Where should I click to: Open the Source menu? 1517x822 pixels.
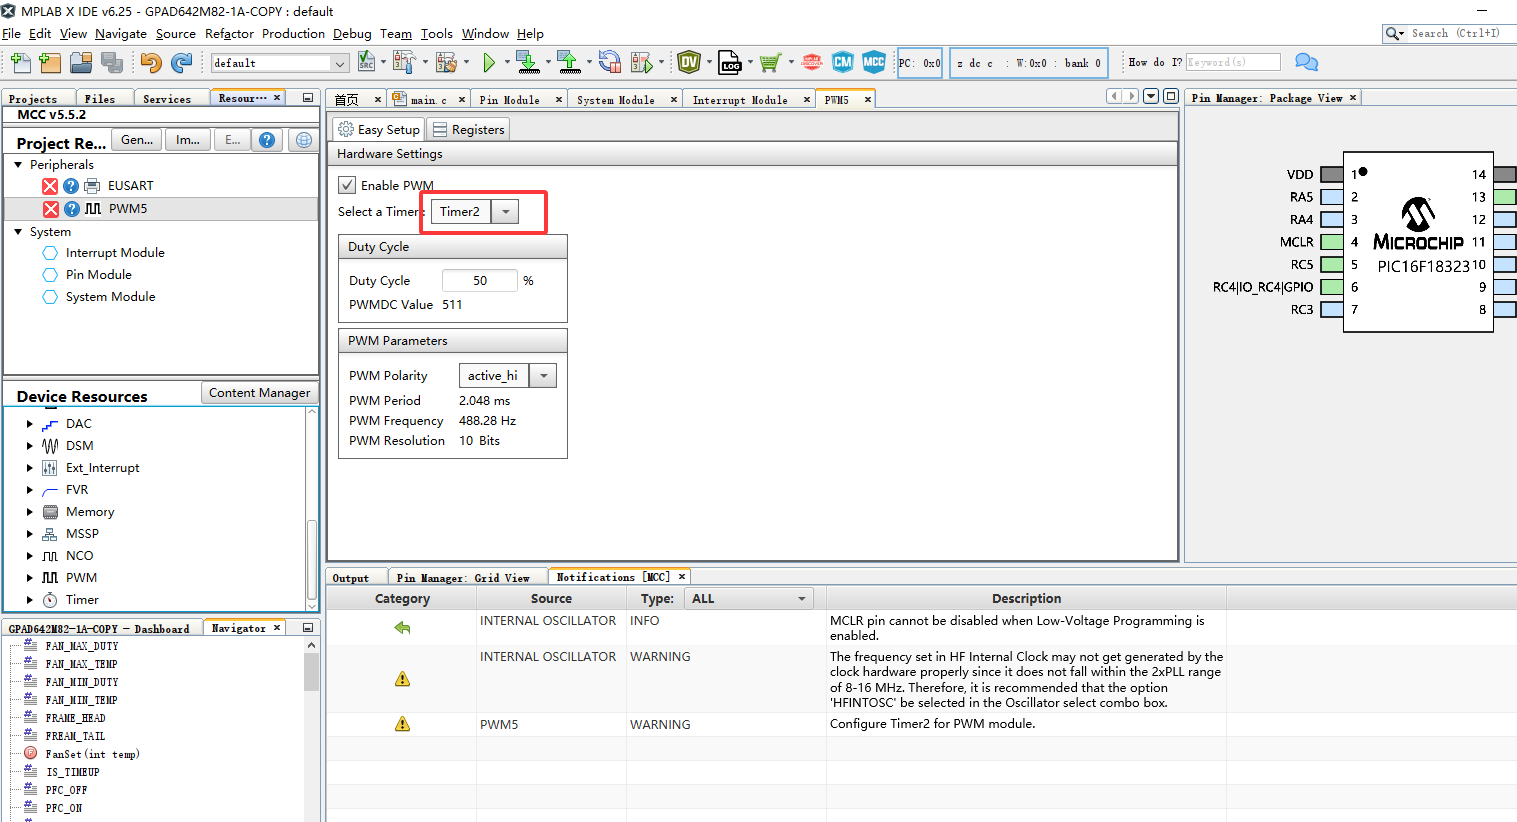pos(176,34)
